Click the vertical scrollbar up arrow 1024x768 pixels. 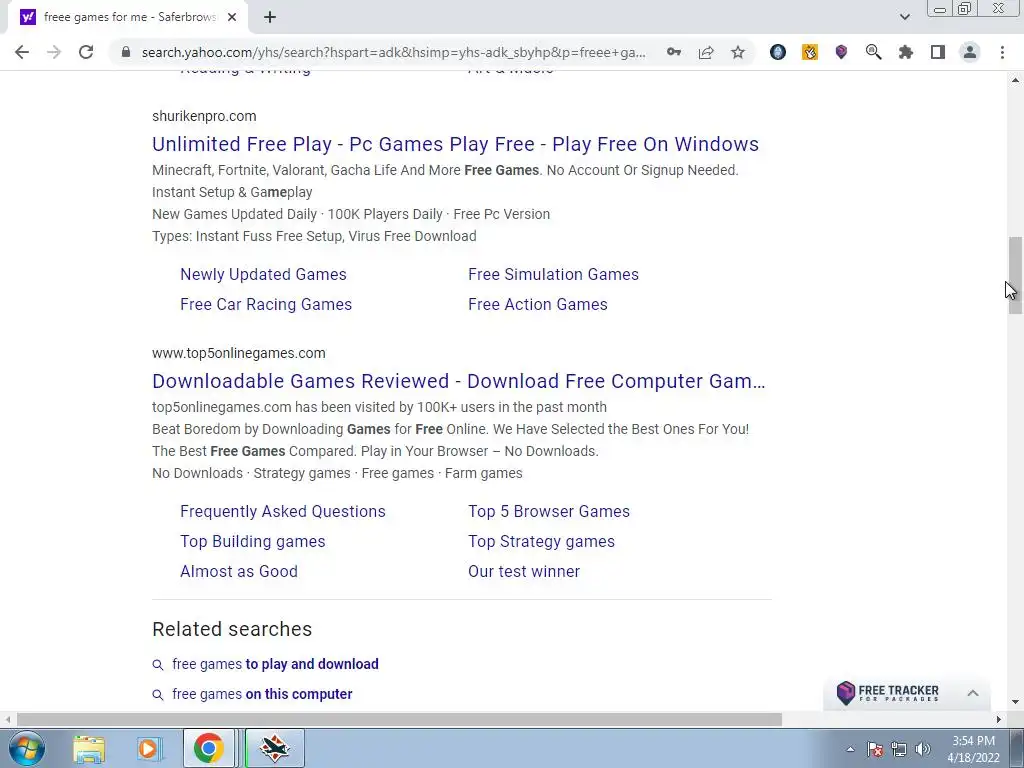pos(1015,80)
